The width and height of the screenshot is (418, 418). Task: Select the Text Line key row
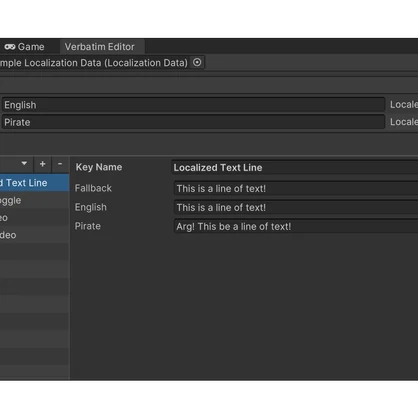[34, 183]
